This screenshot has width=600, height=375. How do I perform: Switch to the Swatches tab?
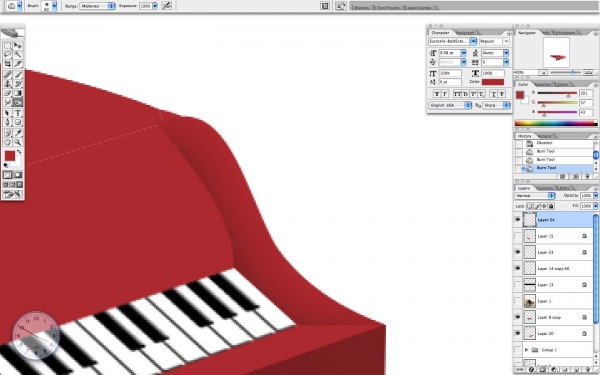543,84
